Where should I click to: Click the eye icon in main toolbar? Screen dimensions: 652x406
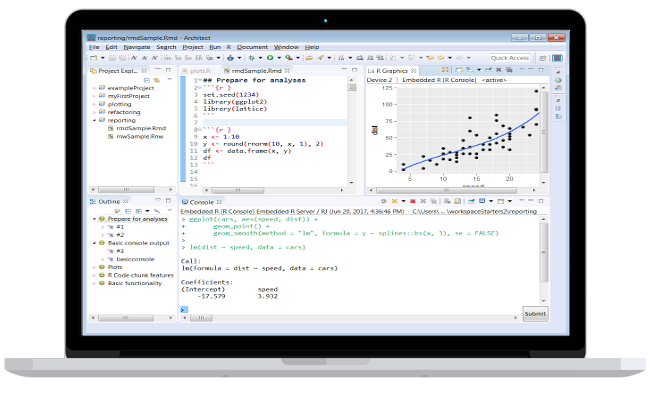click(230, 58)
